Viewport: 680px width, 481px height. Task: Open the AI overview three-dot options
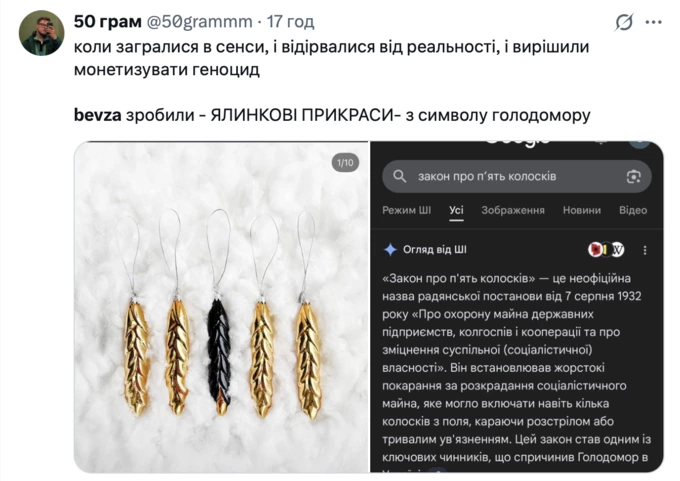tap(645, 250)
